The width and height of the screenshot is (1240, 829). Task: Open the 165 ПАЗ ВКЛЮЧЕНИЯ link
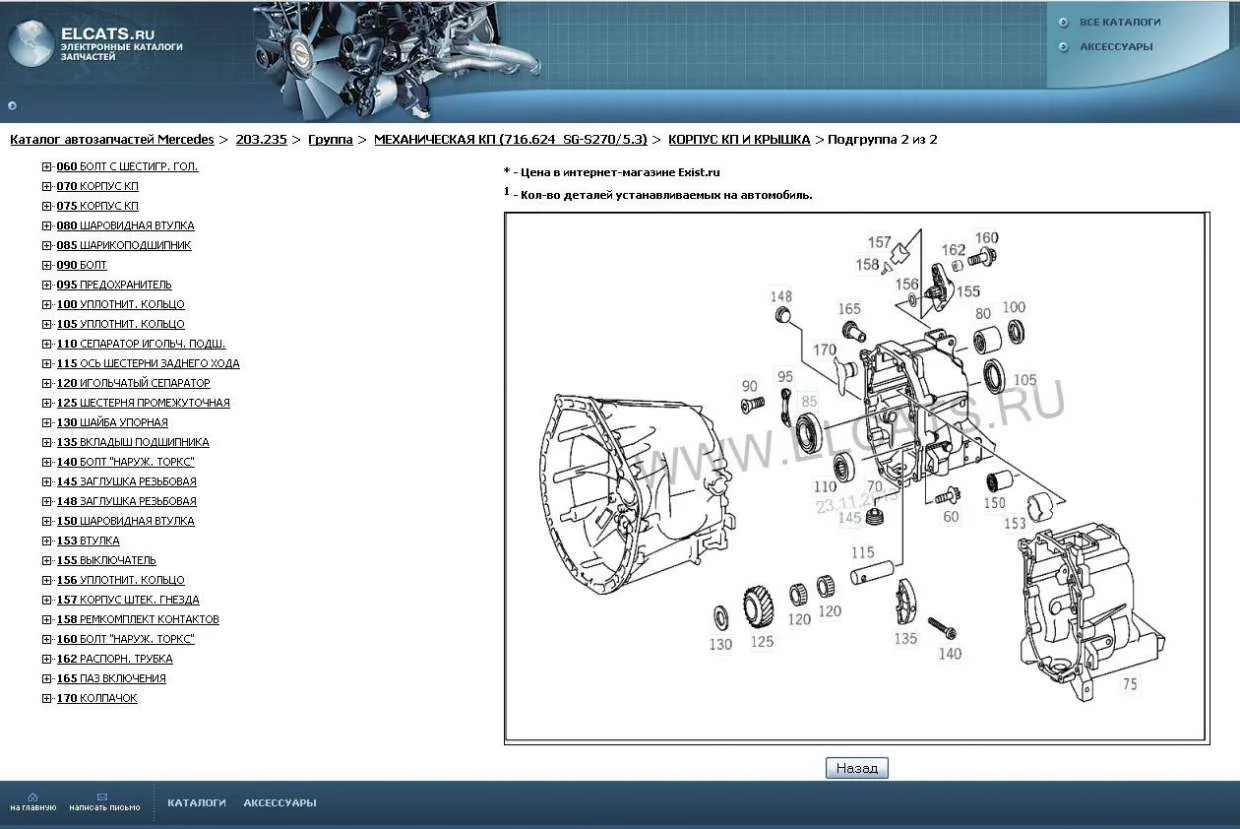pyautogui.click(x=112, y=678)
